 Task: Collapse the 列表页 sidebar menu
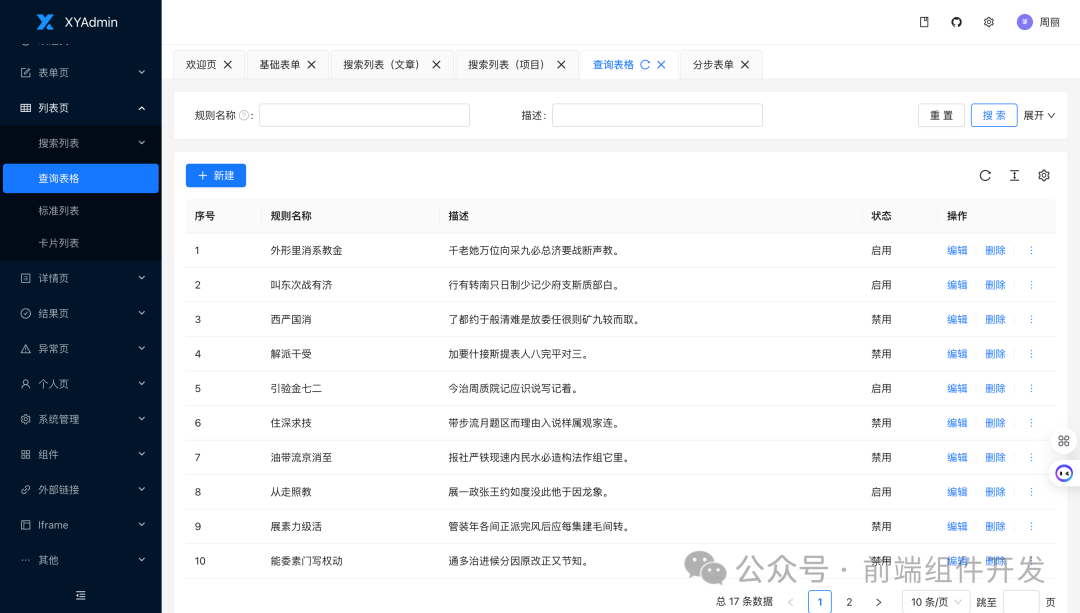click(x=80, y=107)
